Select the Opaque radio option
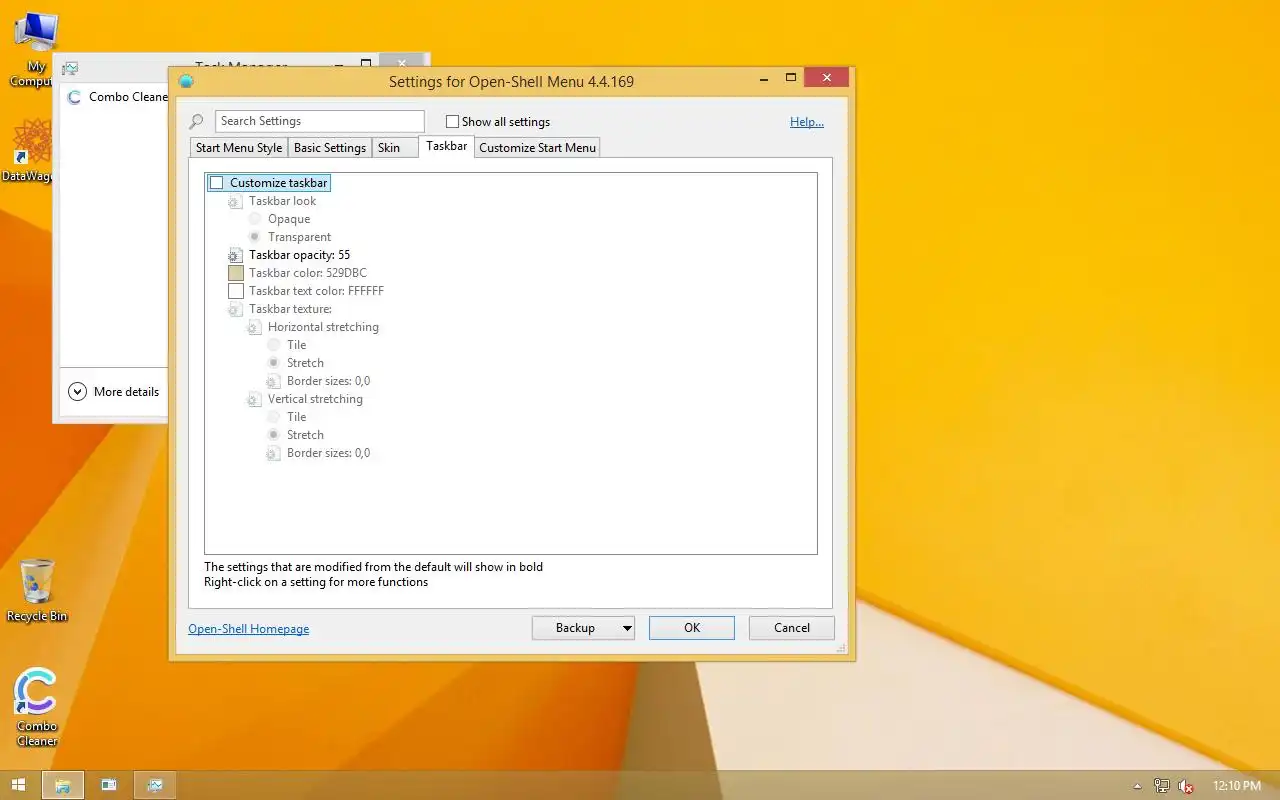 (x=255, y=219)
